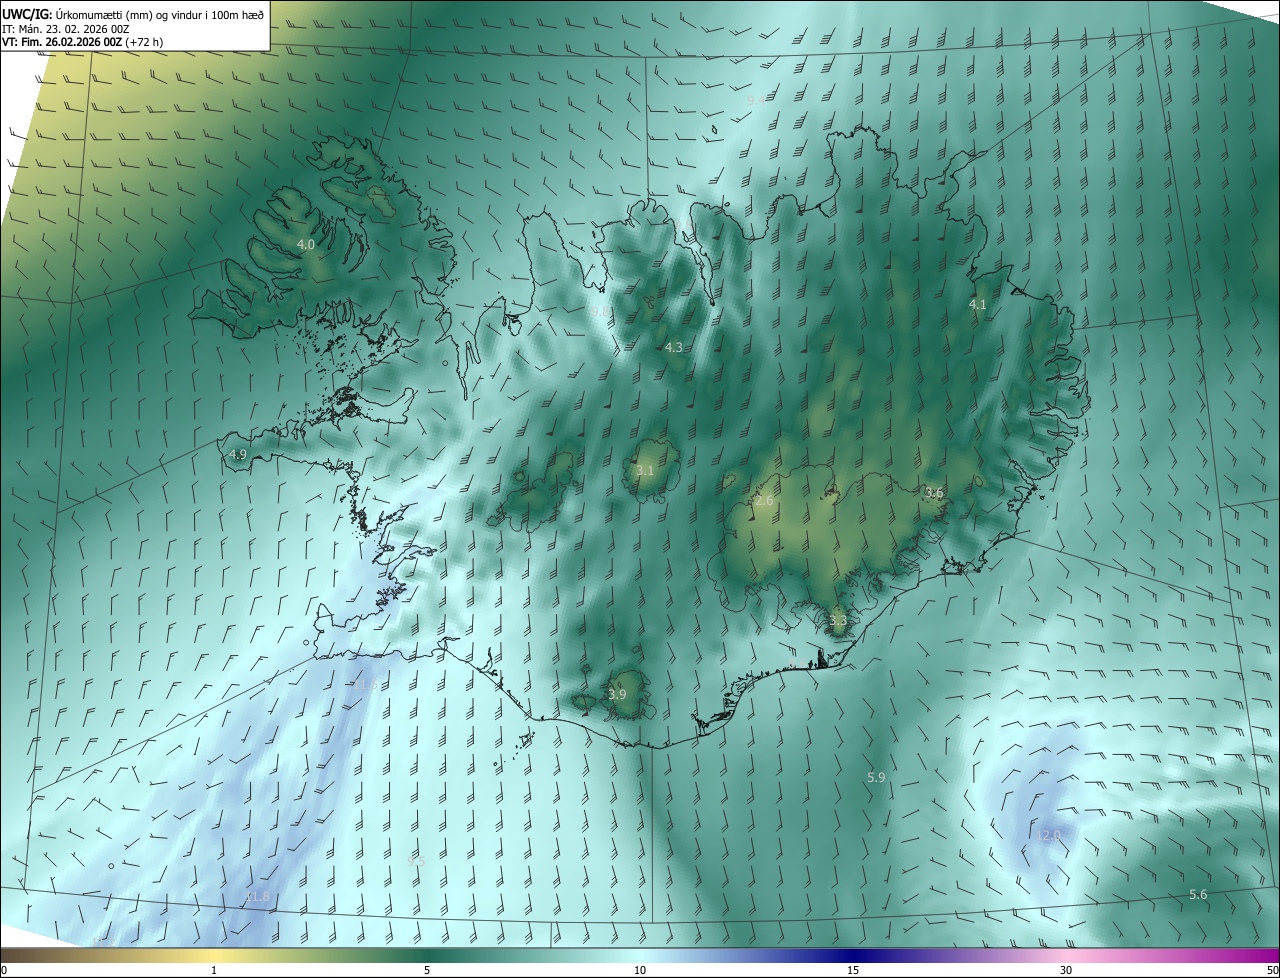Click the 30 tick on the color scale
Screen dimensions: 1280x978
click(x=1066, y=970)
